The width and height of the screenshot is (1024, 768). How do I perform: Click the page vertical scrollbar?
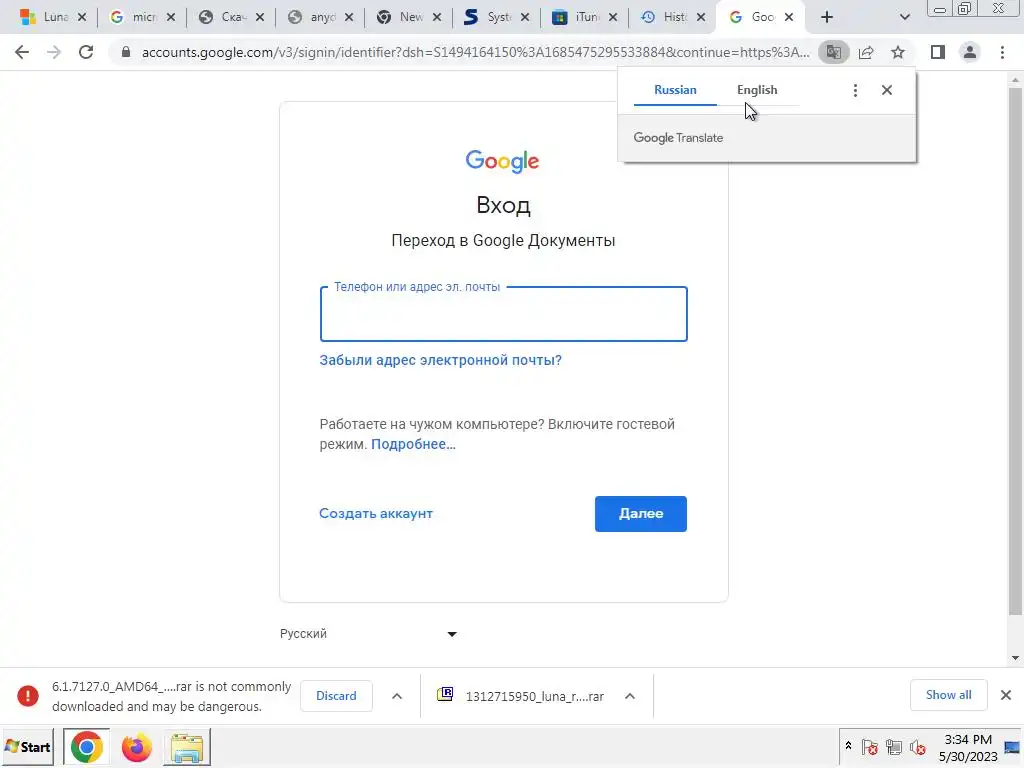coord(1015,351)
